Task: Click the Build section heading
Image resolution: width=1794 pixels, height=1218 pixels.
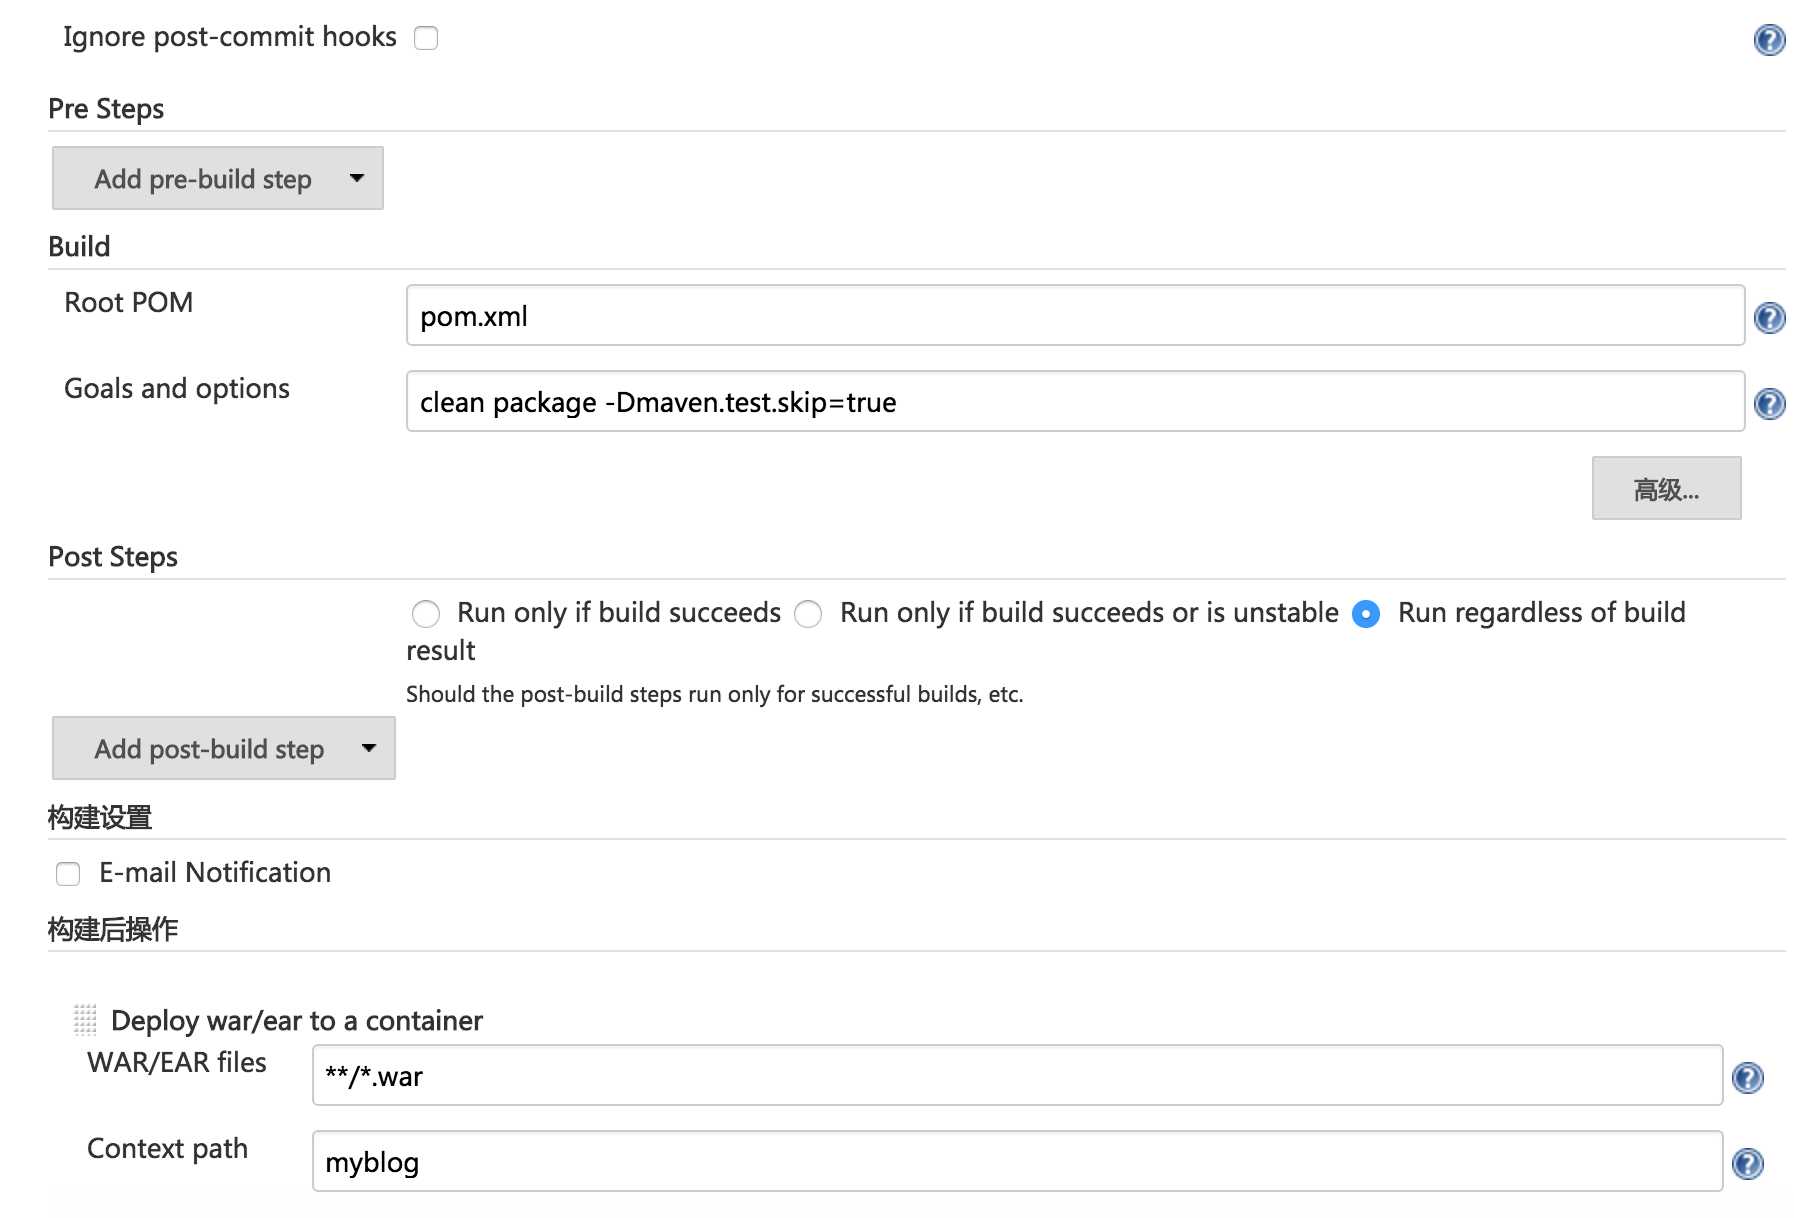Action: coord(79,246)
